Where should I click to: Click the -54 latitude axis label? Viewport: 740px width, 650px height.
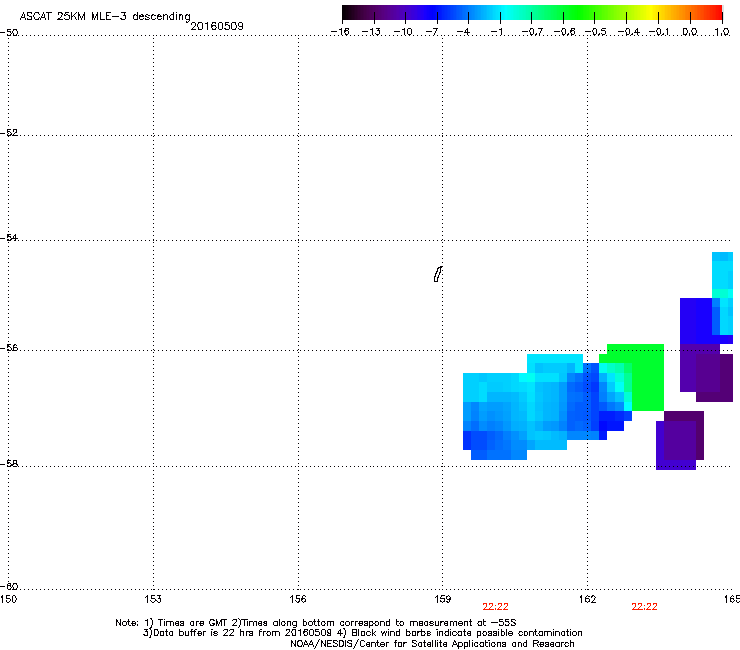pos(9,238)
